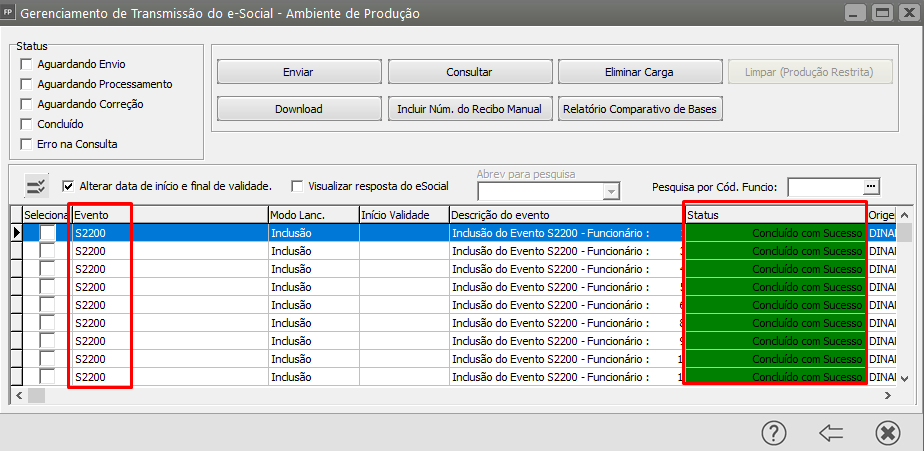
Task: Click the Consultar button
Action: pos(469,72)
